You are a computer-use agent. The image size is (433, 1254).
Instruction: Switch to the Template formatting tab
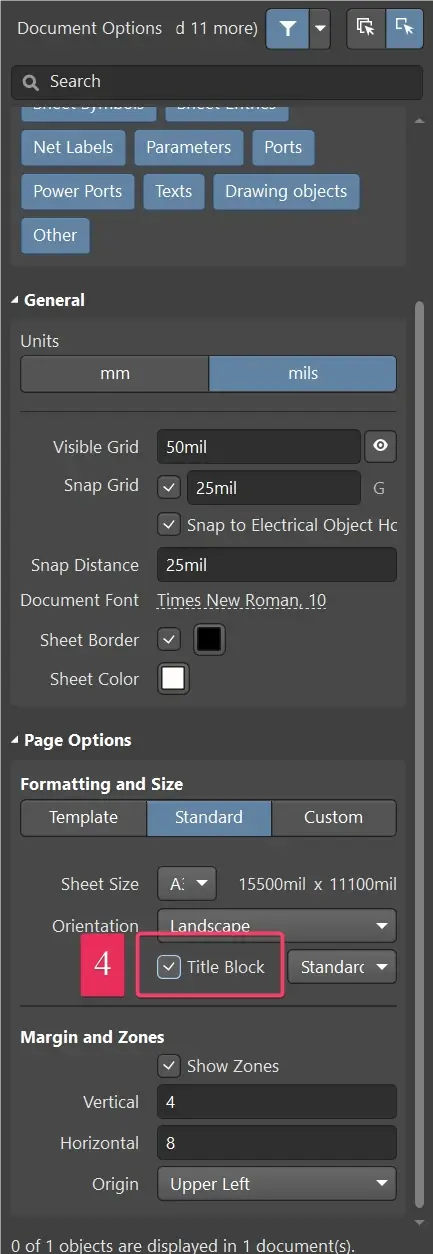coord(84,817)
